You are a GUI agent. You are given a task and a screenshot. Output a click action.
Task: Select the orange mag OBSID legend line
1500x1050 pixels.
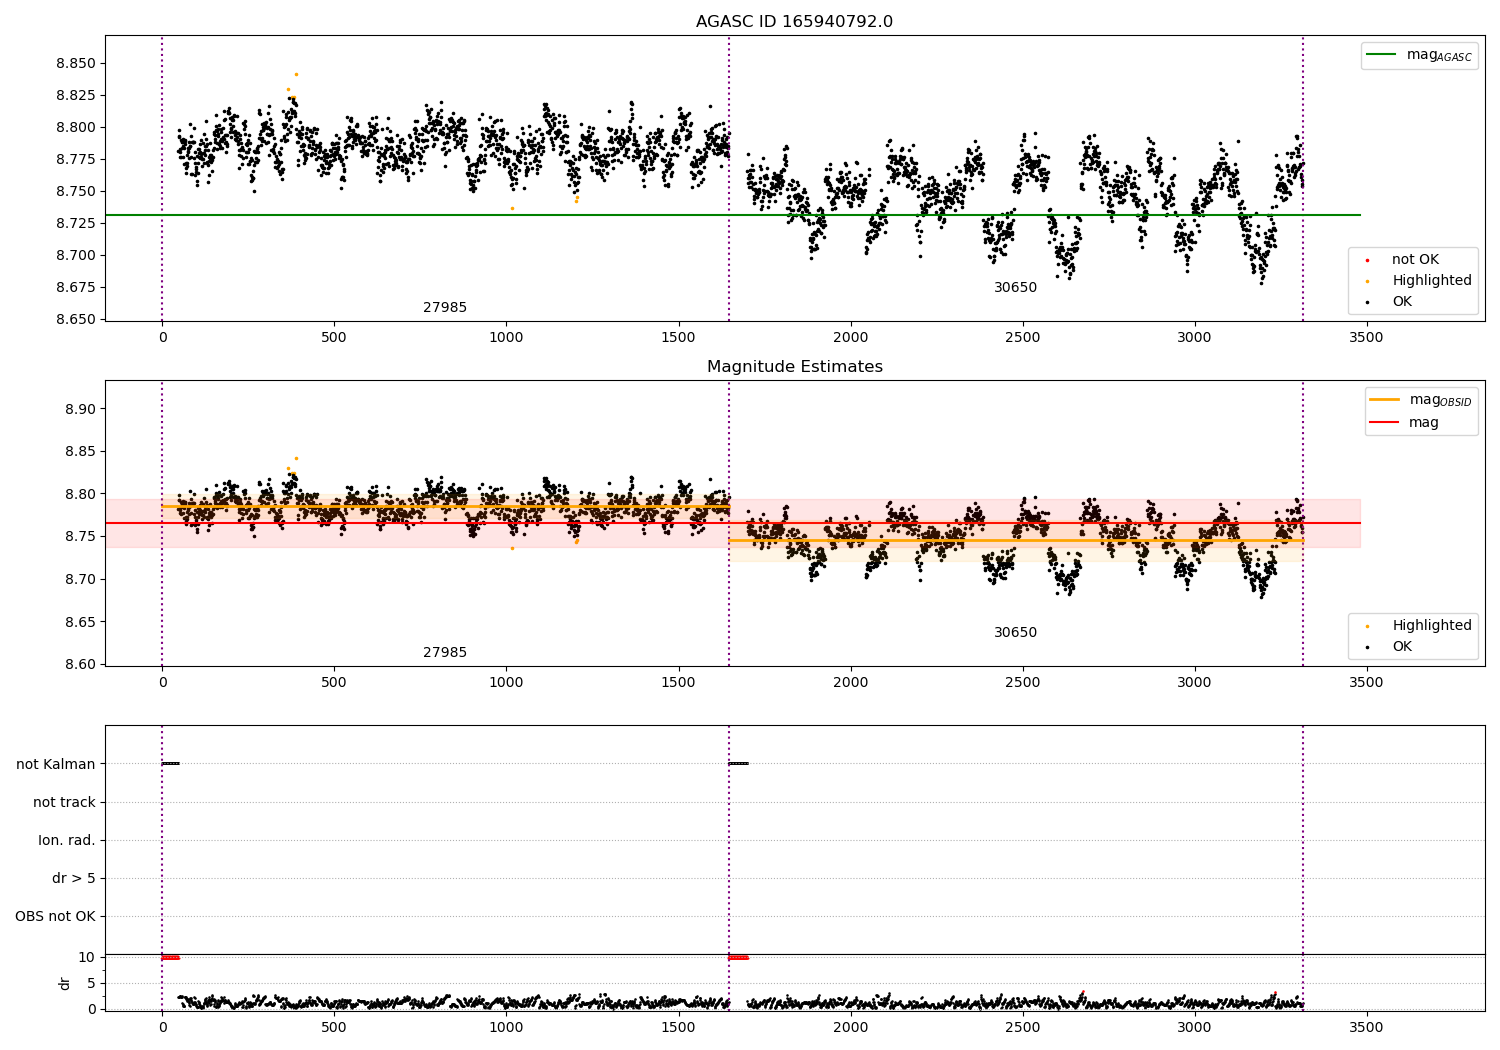(x=1385, y=400)
